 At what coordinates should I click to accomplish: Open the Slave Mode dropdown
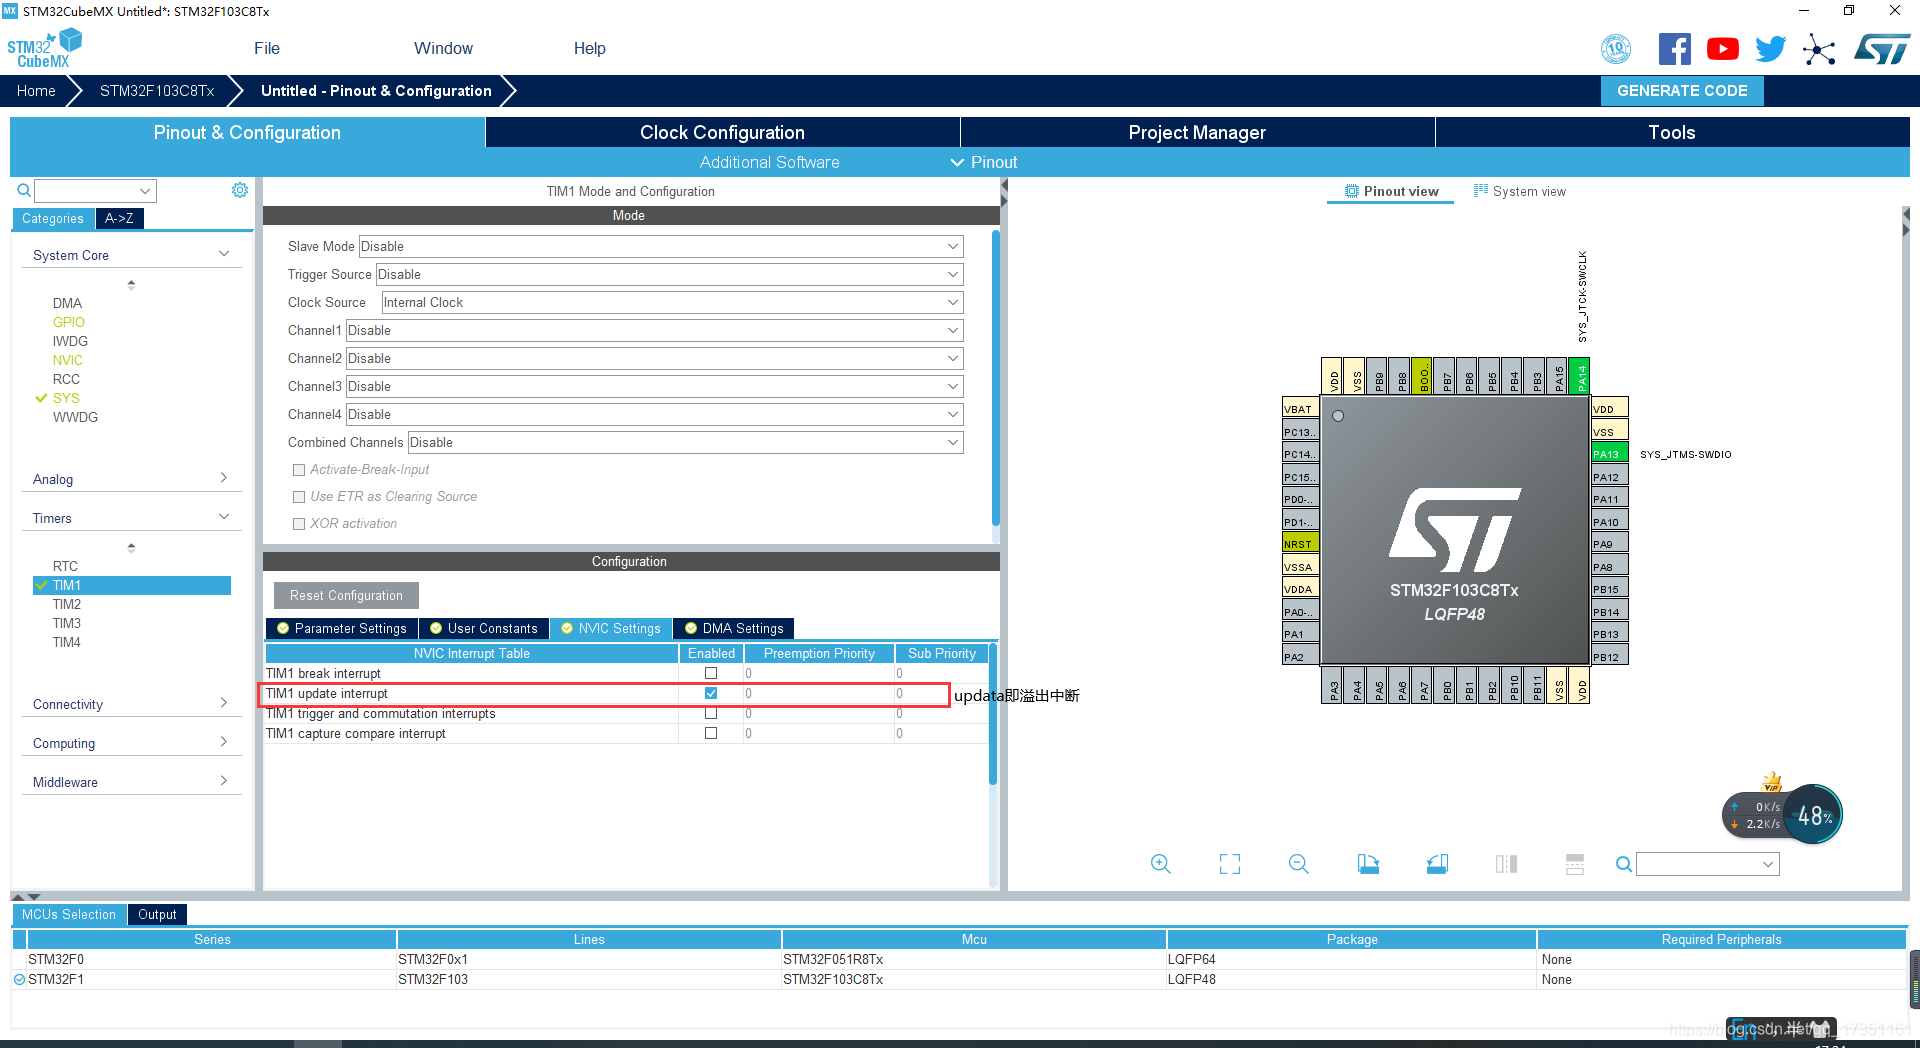pyautogui.click(x=660, y=246)
